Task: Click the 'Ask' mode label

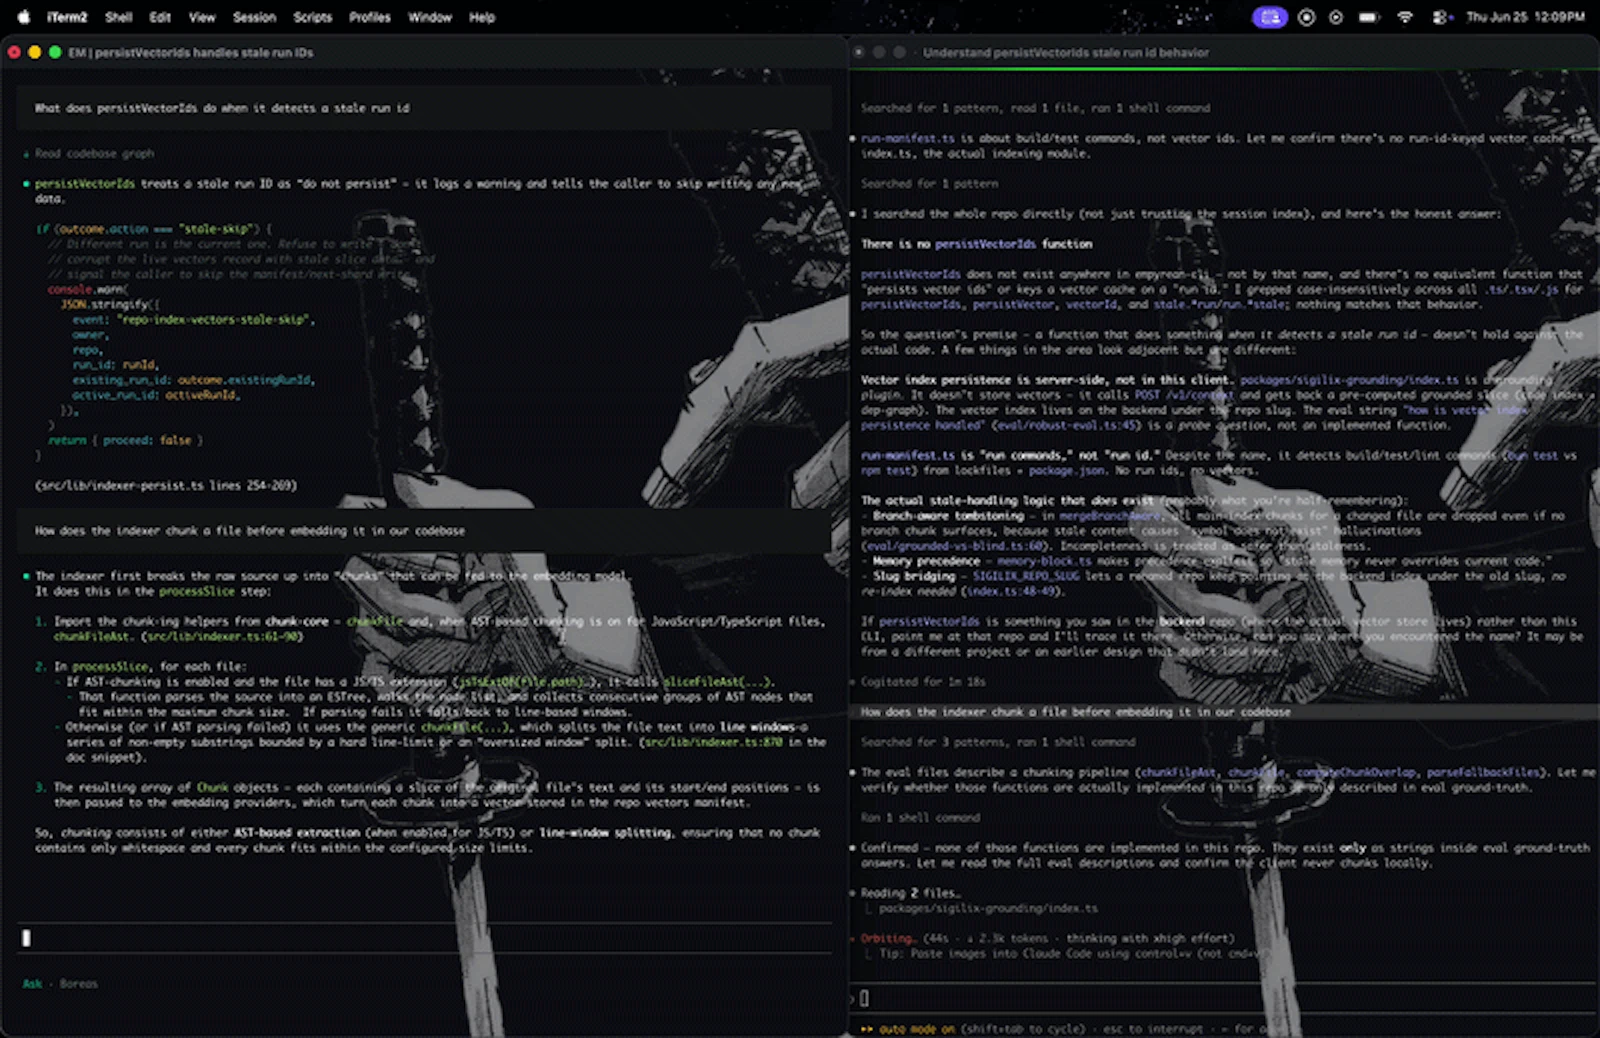Action: (33, 984)
